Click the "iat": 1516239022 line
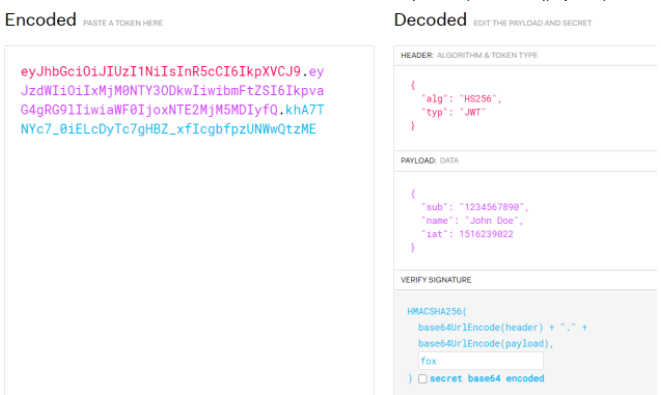 pyautogui.click(x=467, y=234)
